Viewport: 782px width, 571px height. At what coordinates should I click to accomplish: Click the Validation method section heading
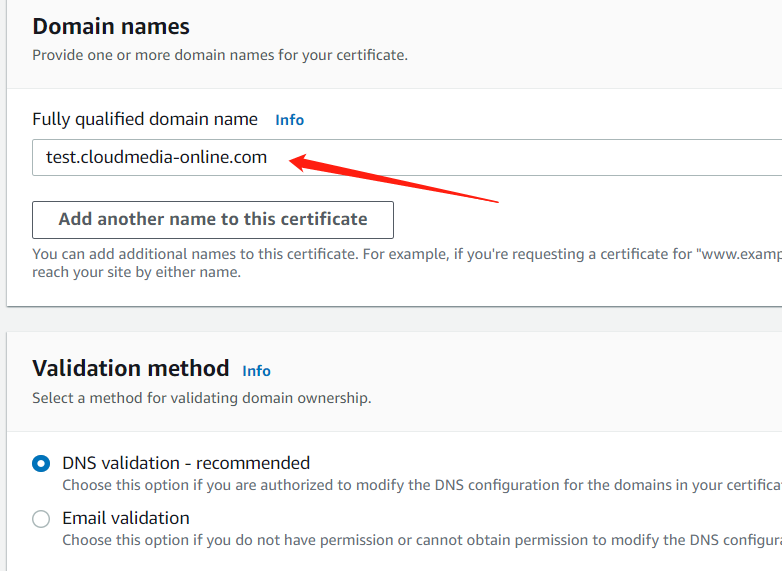point(131,368)
